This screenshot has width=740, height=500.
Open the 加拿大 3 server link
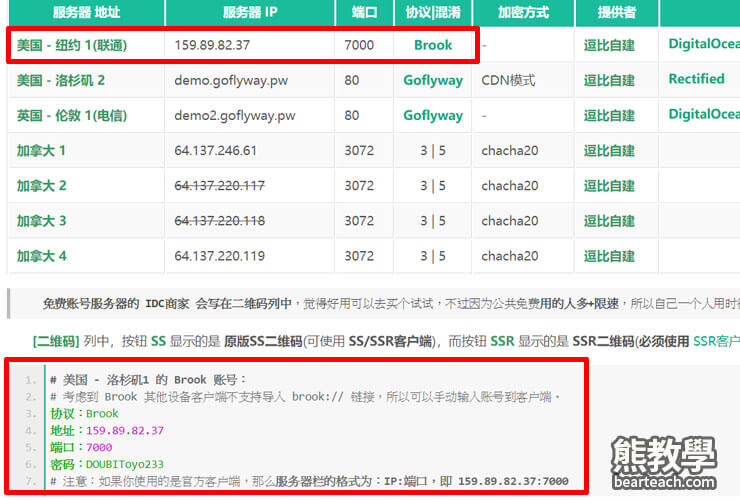tap(41, 221)
